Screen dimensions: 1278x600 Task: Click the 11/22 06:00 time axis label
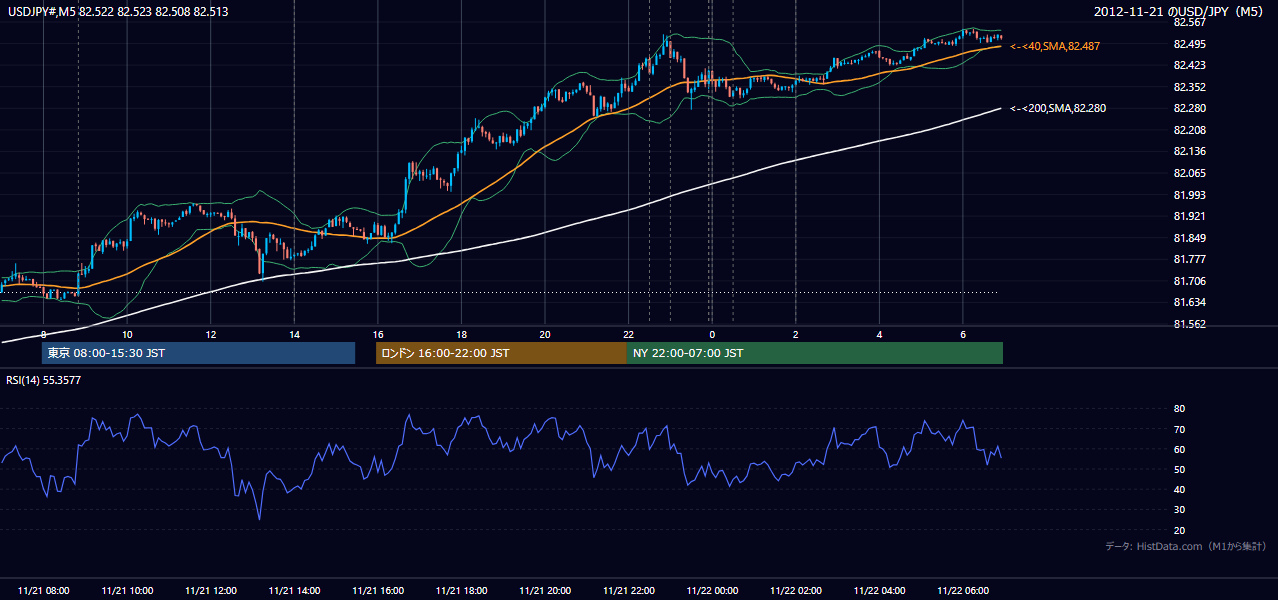pyautogui.click(x=963, y=591)
